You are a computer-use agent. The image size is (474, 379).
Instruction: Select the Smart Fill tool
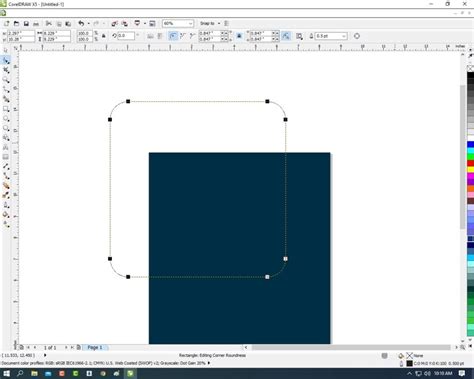coord(6,99)
